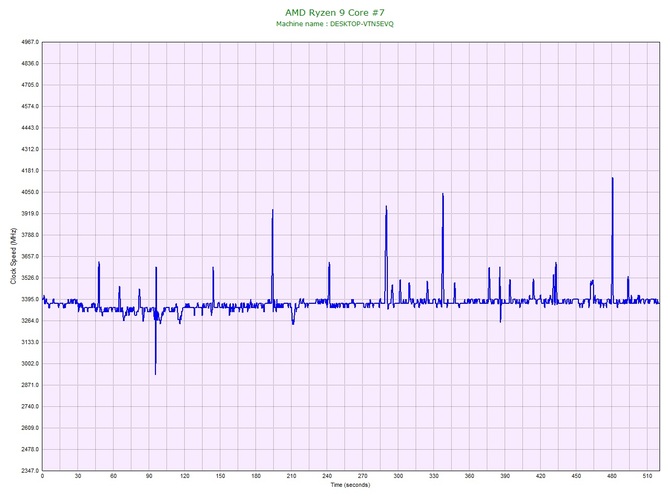Click the 3395.0 y-axis value
This screenshot has height=502, width=670.
[x=30, y=299]
